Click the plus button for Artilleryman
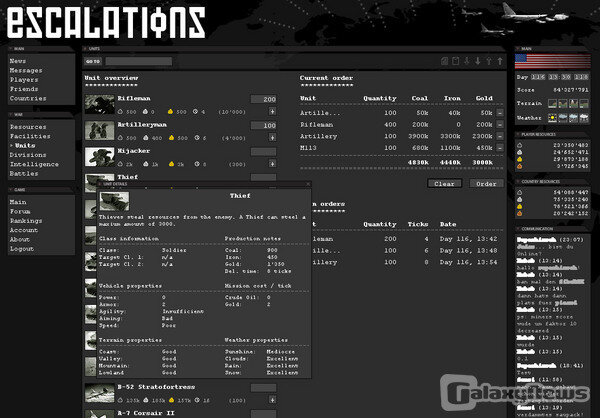The image size is (600, 418). click(x=272, y=137)
